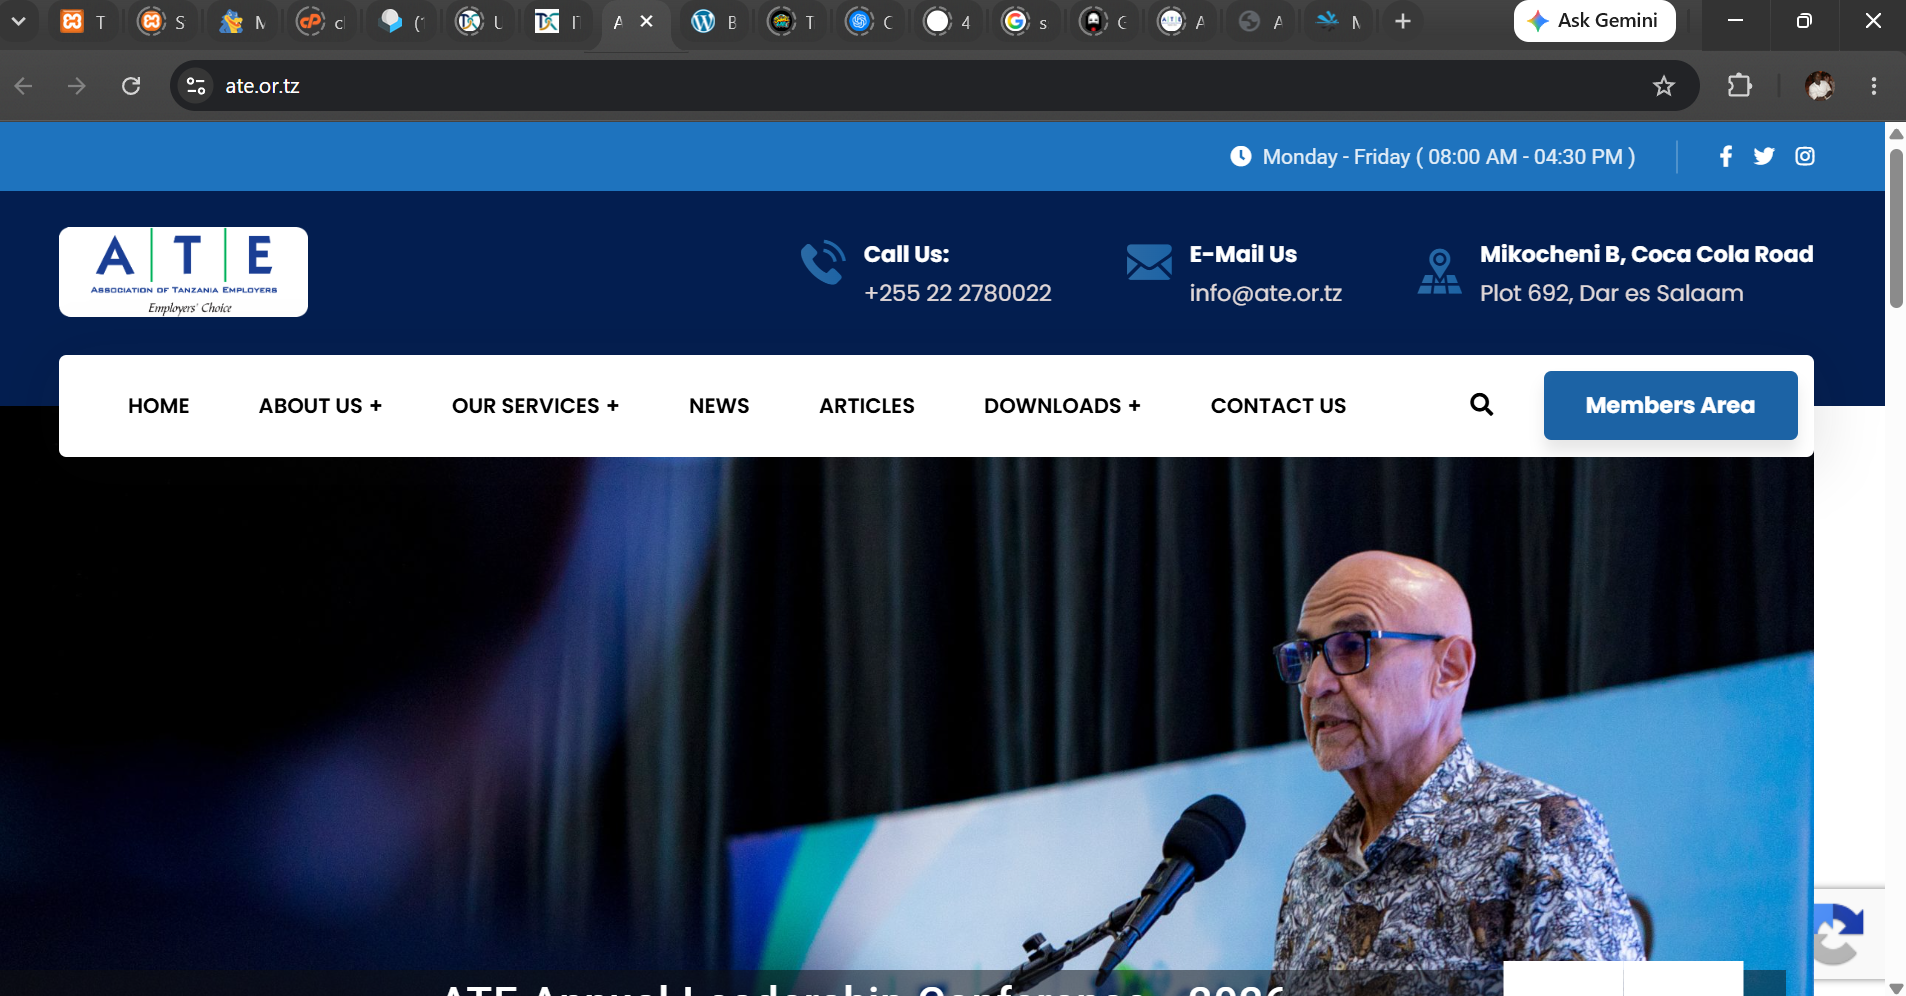Reload the ate.or.tz page

(131, 86)
